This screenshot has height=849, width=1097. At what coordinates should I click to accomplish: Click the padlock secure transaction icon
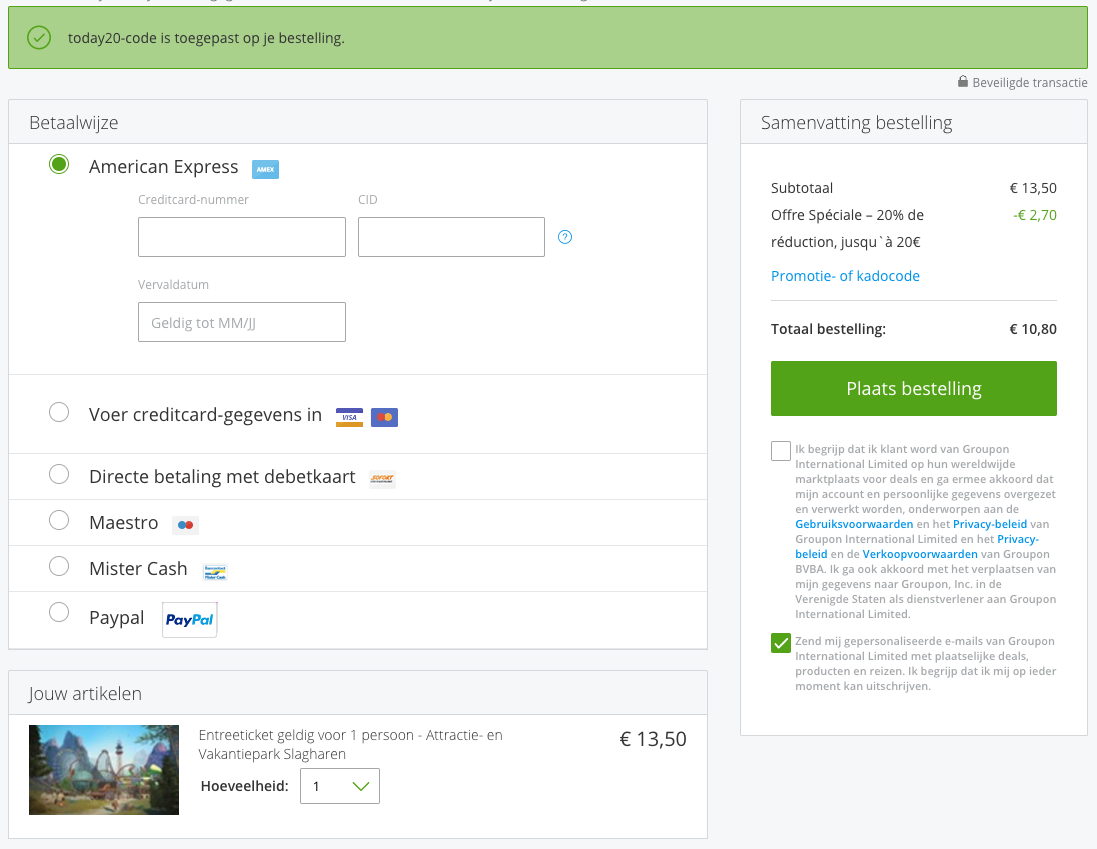[963, 82]
